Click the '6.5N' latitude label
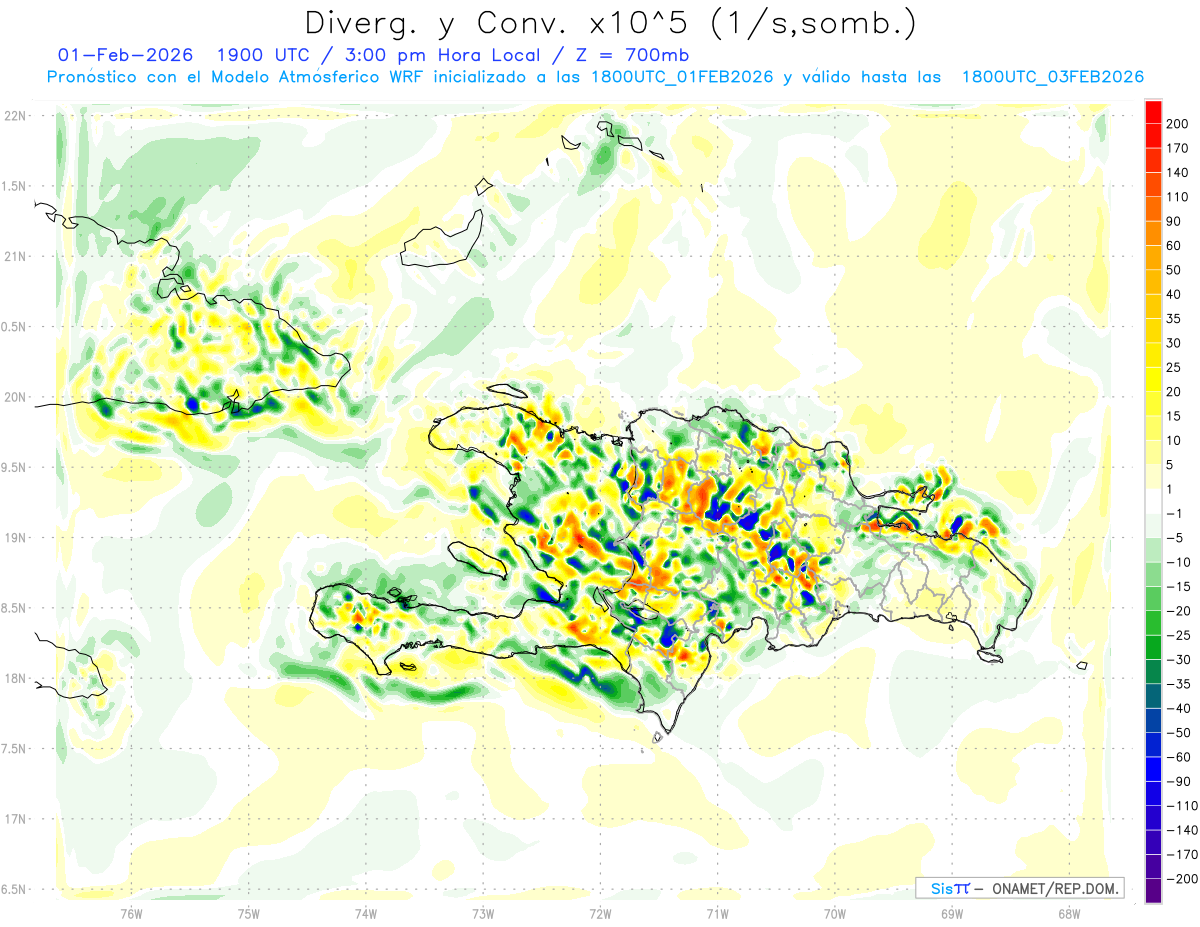Image resolution: width=1200 pixels, height=927 pixels. (x=15, y=889)
